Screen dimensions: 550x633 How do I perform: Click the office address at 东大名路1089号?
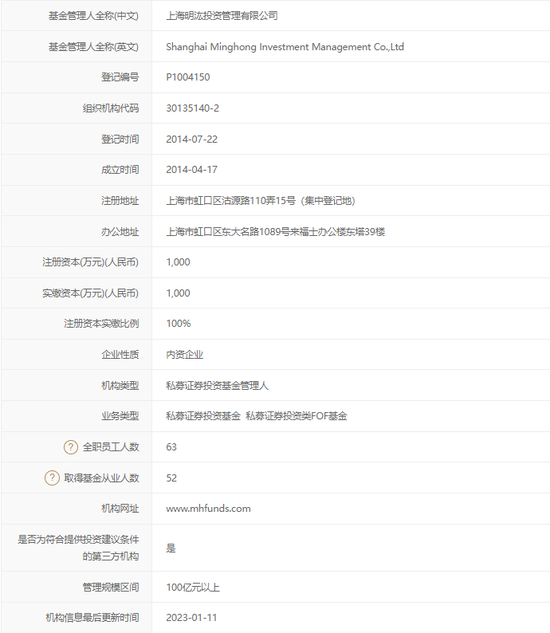coord(275,232)
